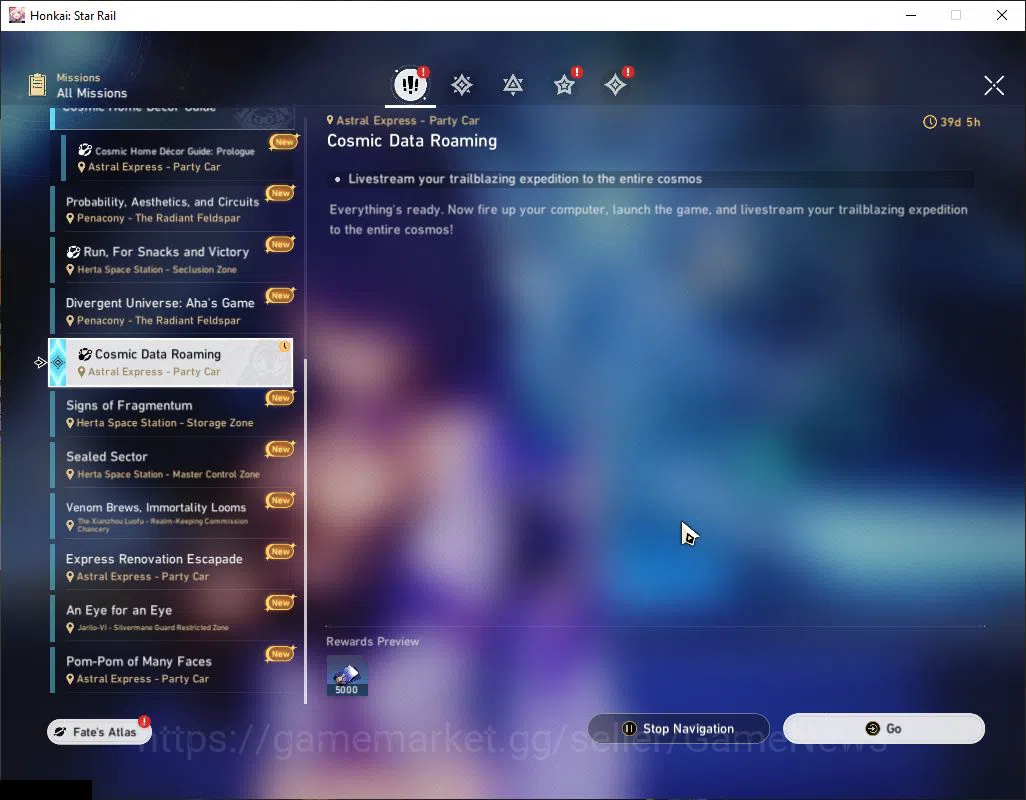This screenshot has height=800, width=1026.
Task: Click New badge on Express Renovation Escapade
Action: (281, 551)
